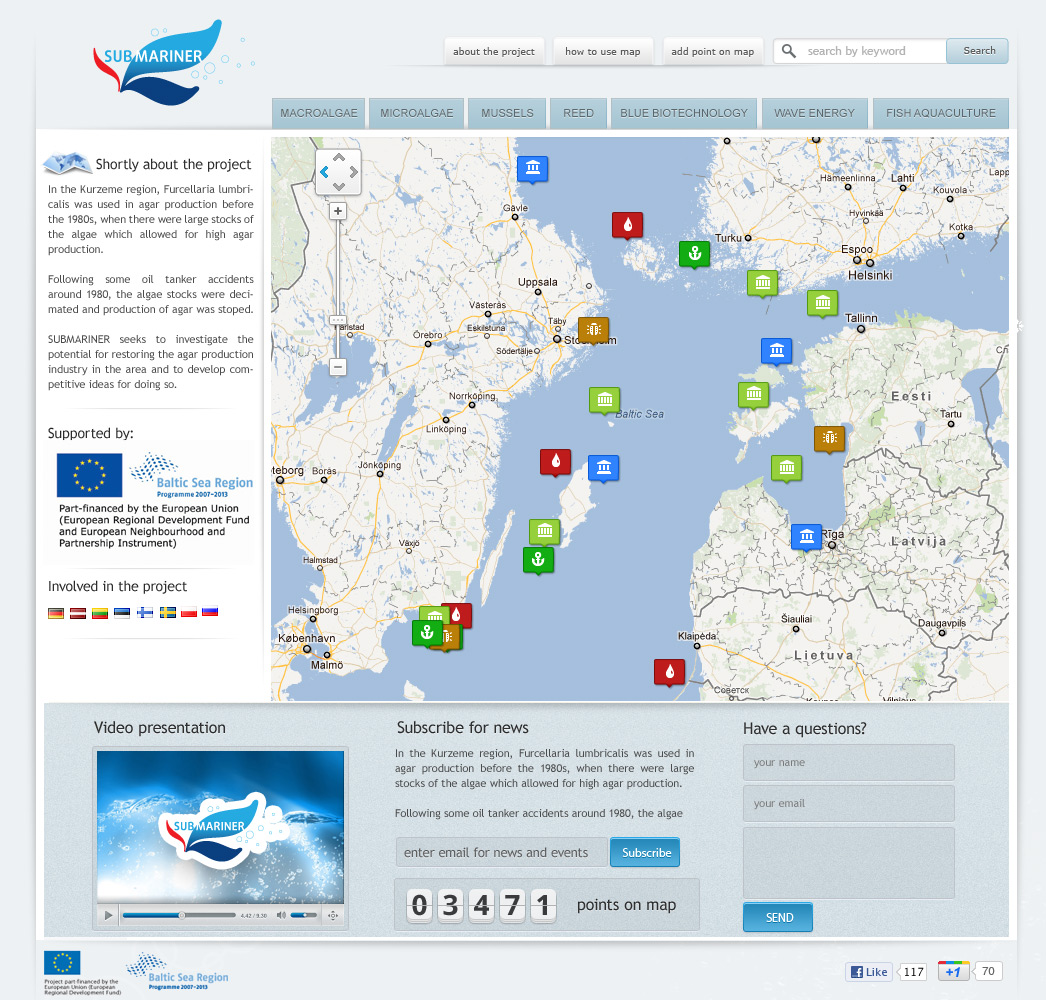Click the brown bug marker near Stockholm
Viewport: 1046px width, 1000px height.
(x=593, y=328)
